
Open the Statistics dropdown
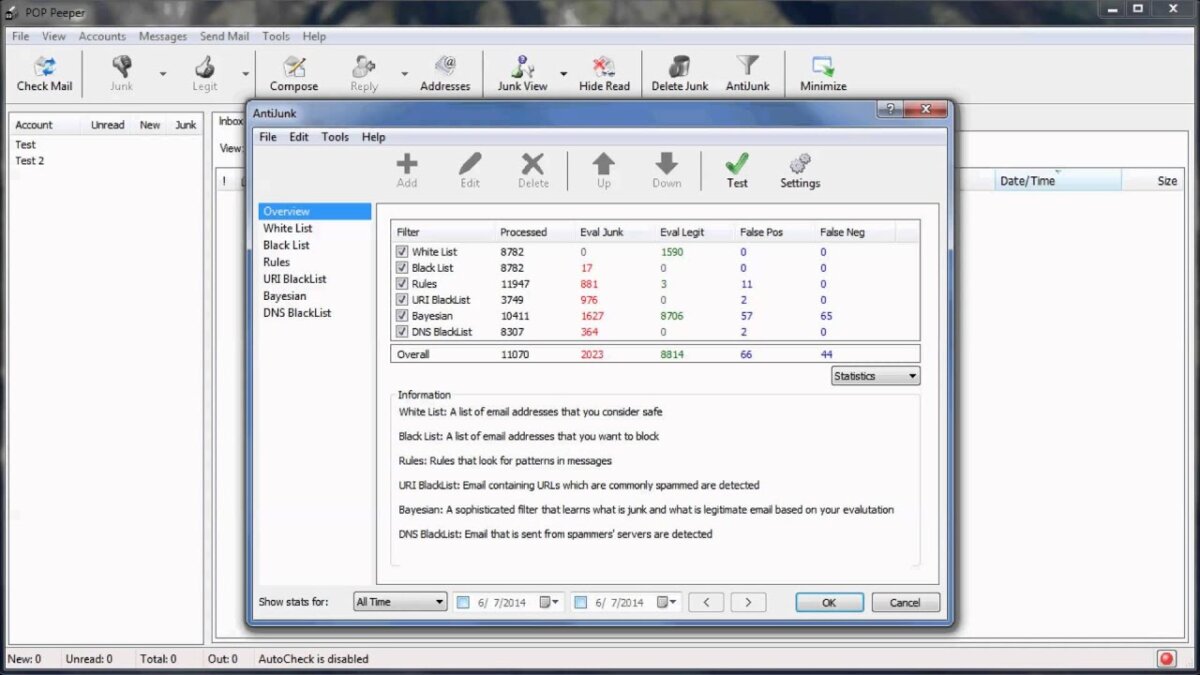[x=876, y=376]
